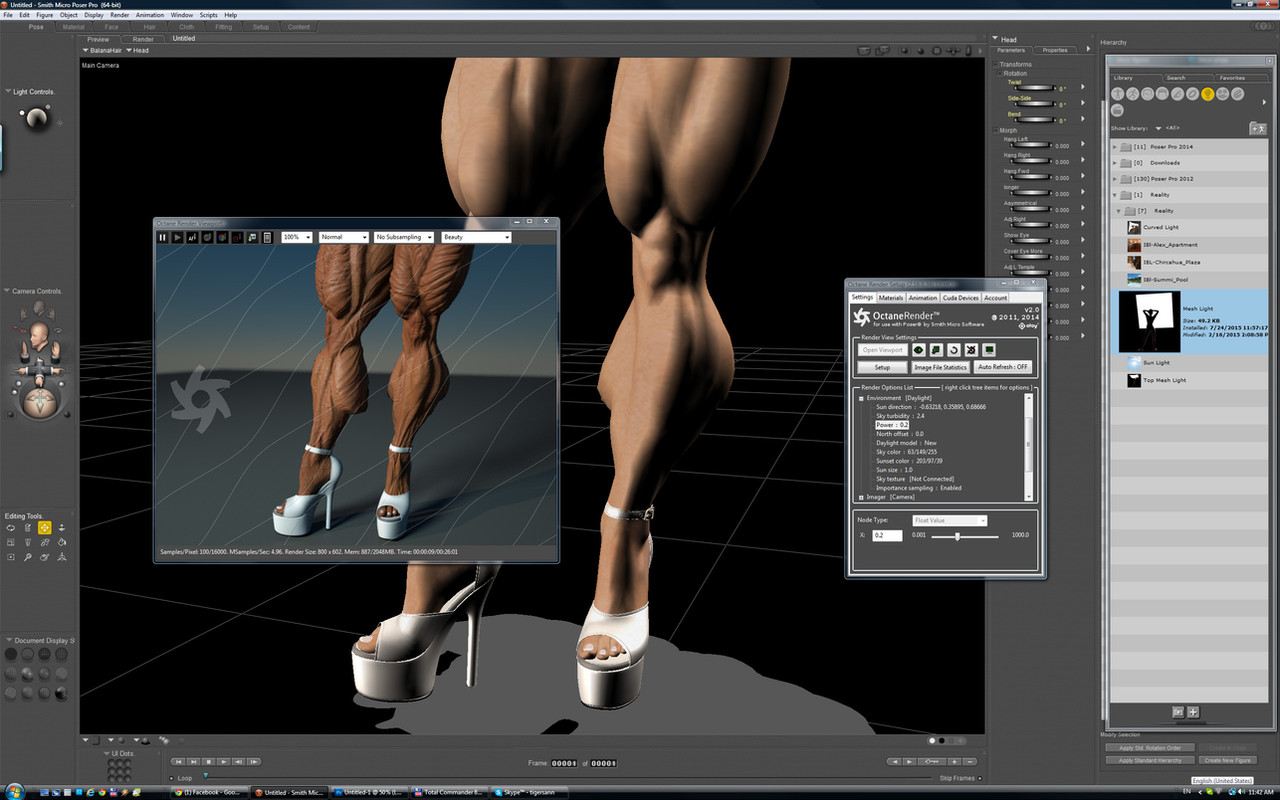
Task: Open Image File Statistics
Action: (x=940, y=367)
